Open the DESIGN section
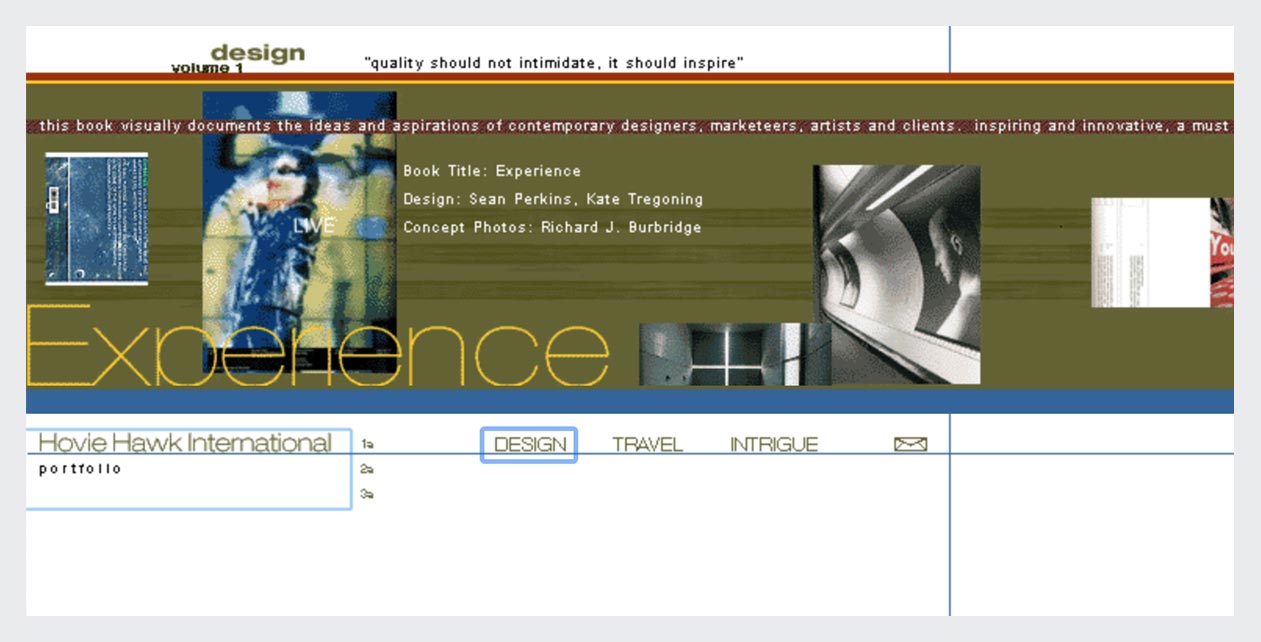The width and height of the screenshot is (1261, 642). (x=530, y=445)
